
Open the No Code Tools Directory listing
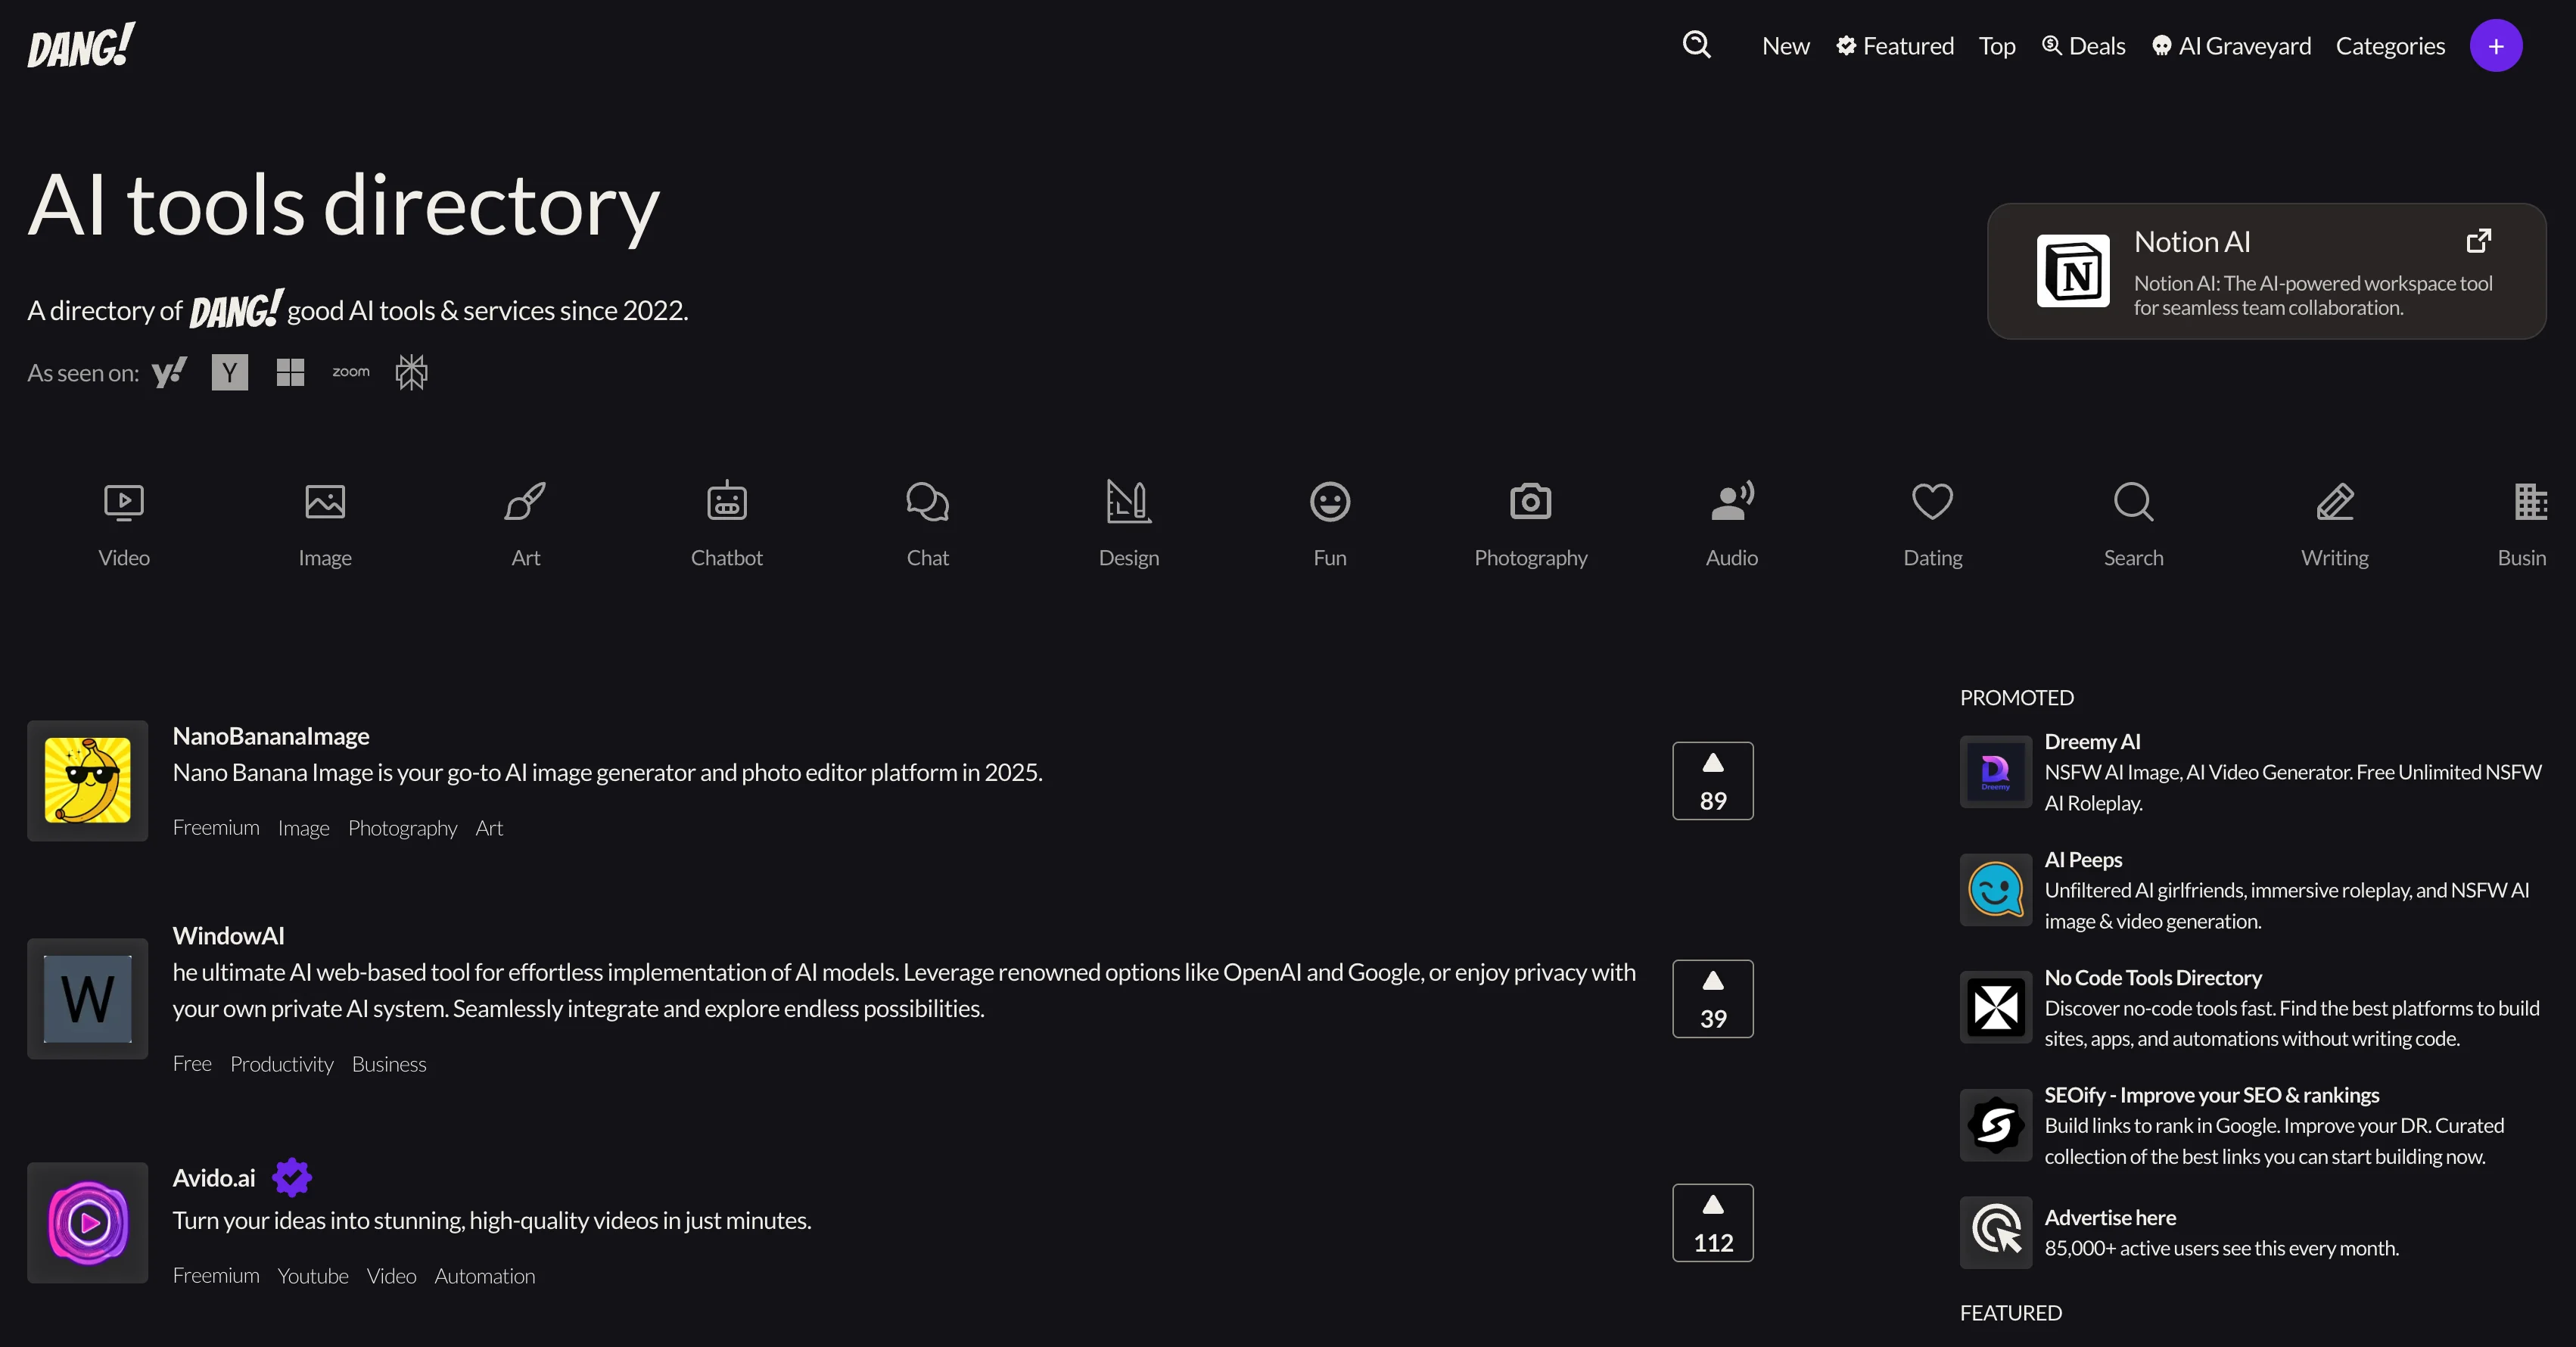tap(2153, 978)
